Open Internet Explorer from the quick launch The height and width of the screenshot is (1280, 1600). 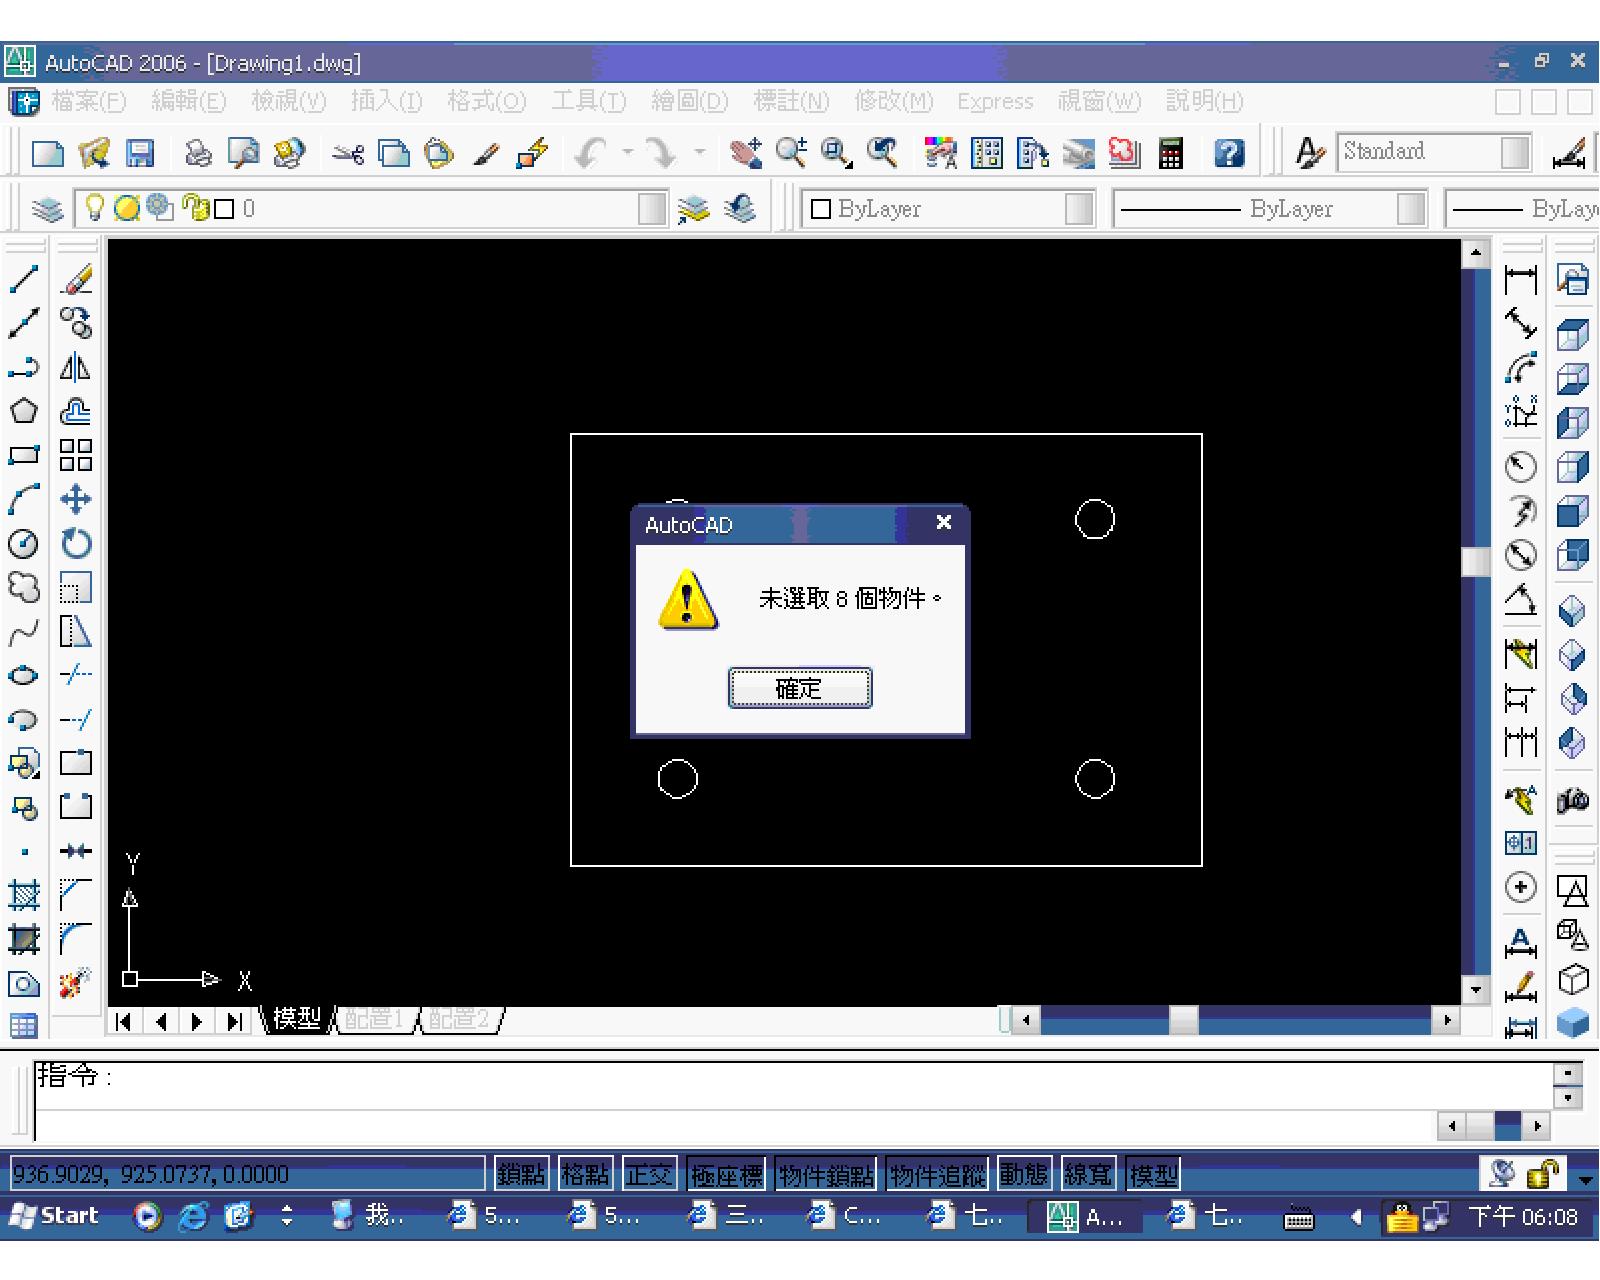click(x=193, y=1216)
